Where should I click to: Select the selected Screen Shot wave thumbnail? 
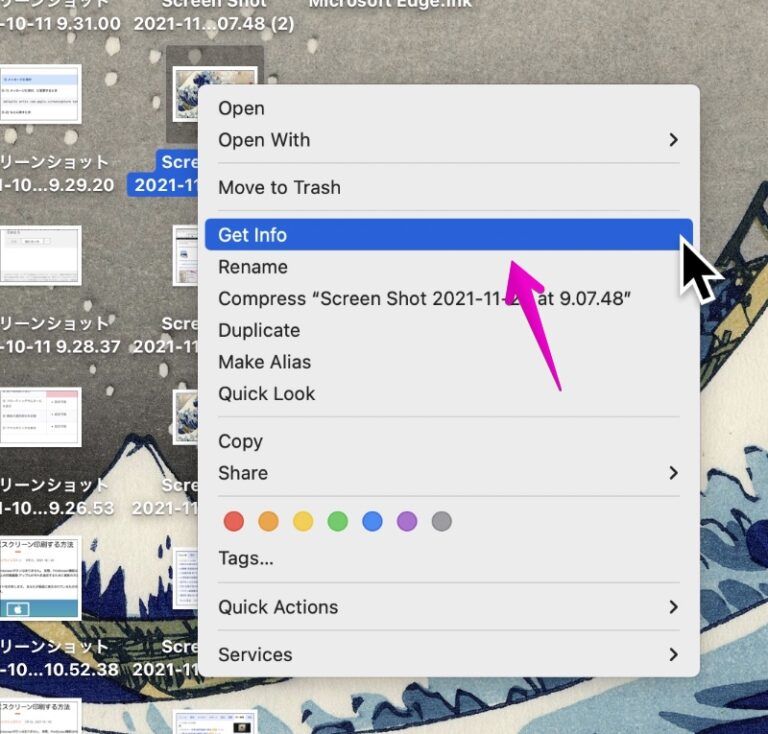point(187,96)
